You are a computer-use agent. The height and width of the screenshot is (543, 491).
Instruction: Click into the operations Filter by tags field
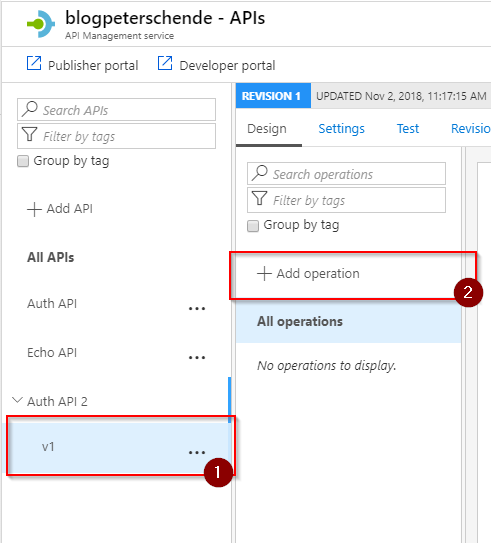point(346,200)
